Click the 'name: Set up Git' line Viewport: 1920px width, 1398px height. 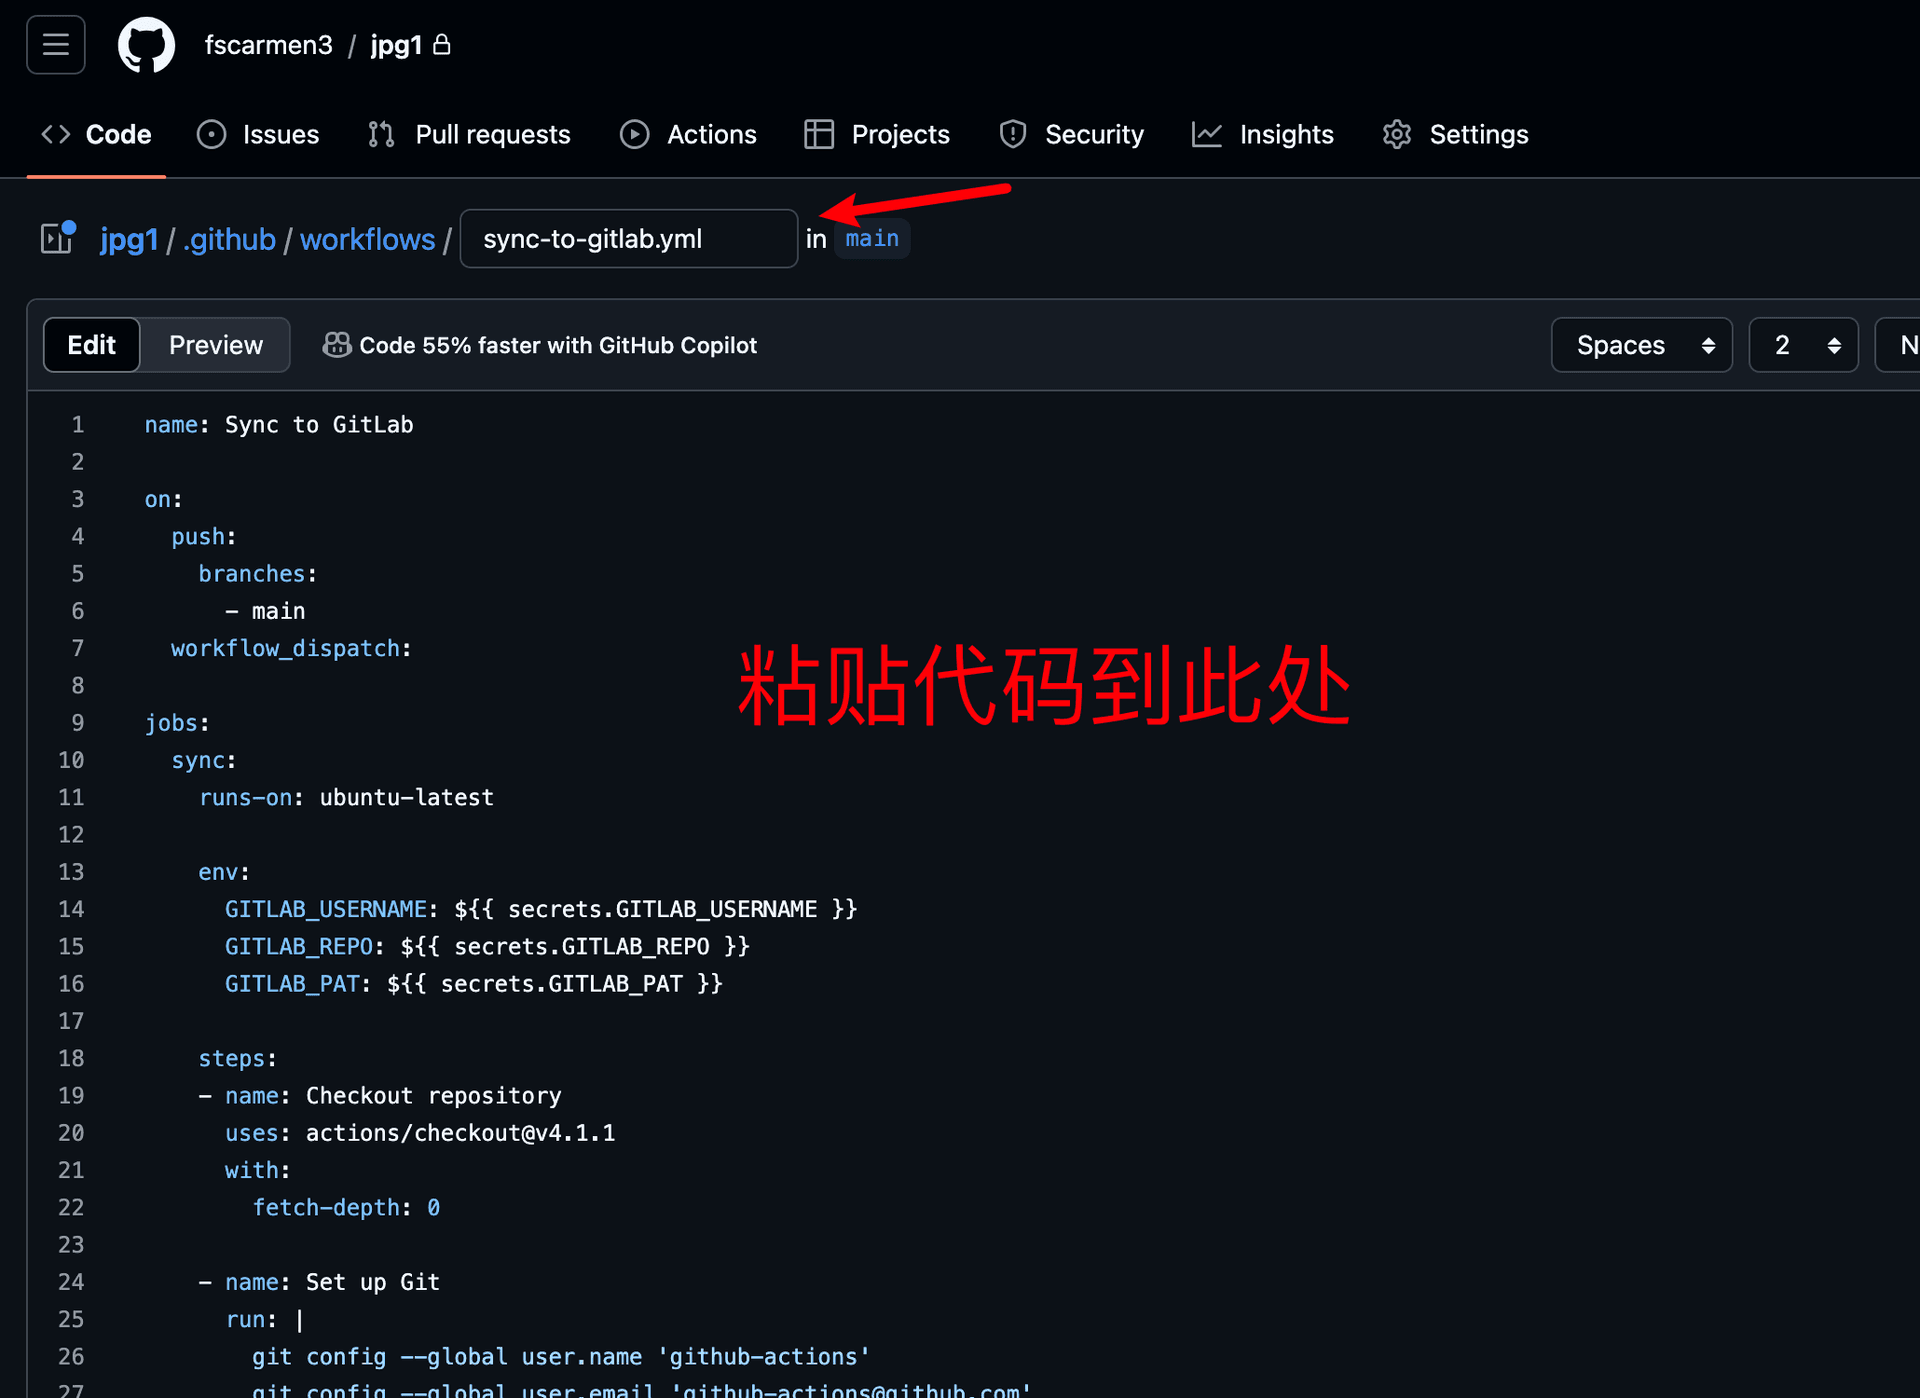pos(319,1281)
